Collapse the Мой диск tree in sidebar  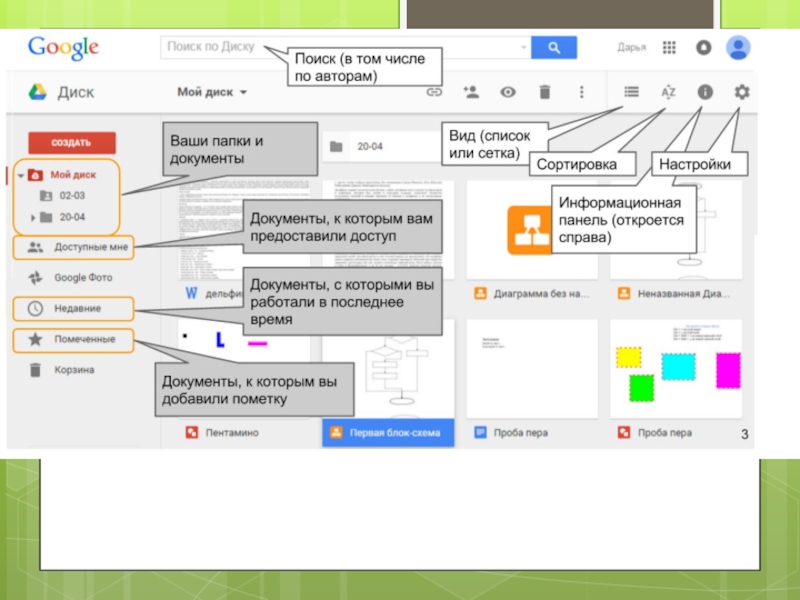pos(20,176)
